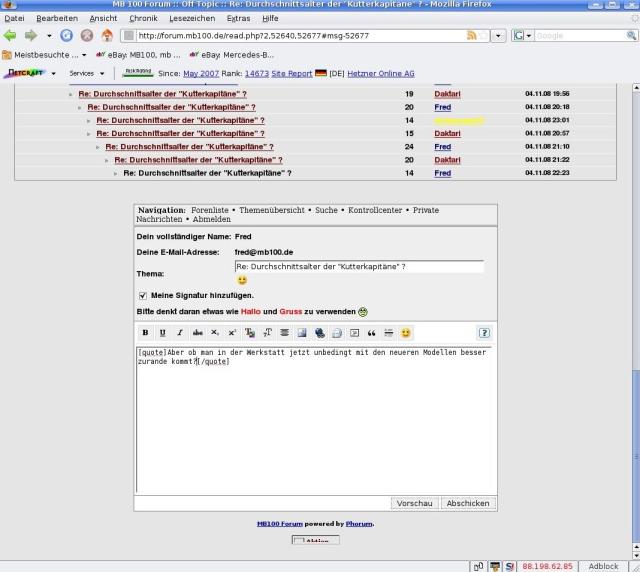This screenshot has height=572, width=640.
Task: Click the Firefox home button
Action: (107, 35)
